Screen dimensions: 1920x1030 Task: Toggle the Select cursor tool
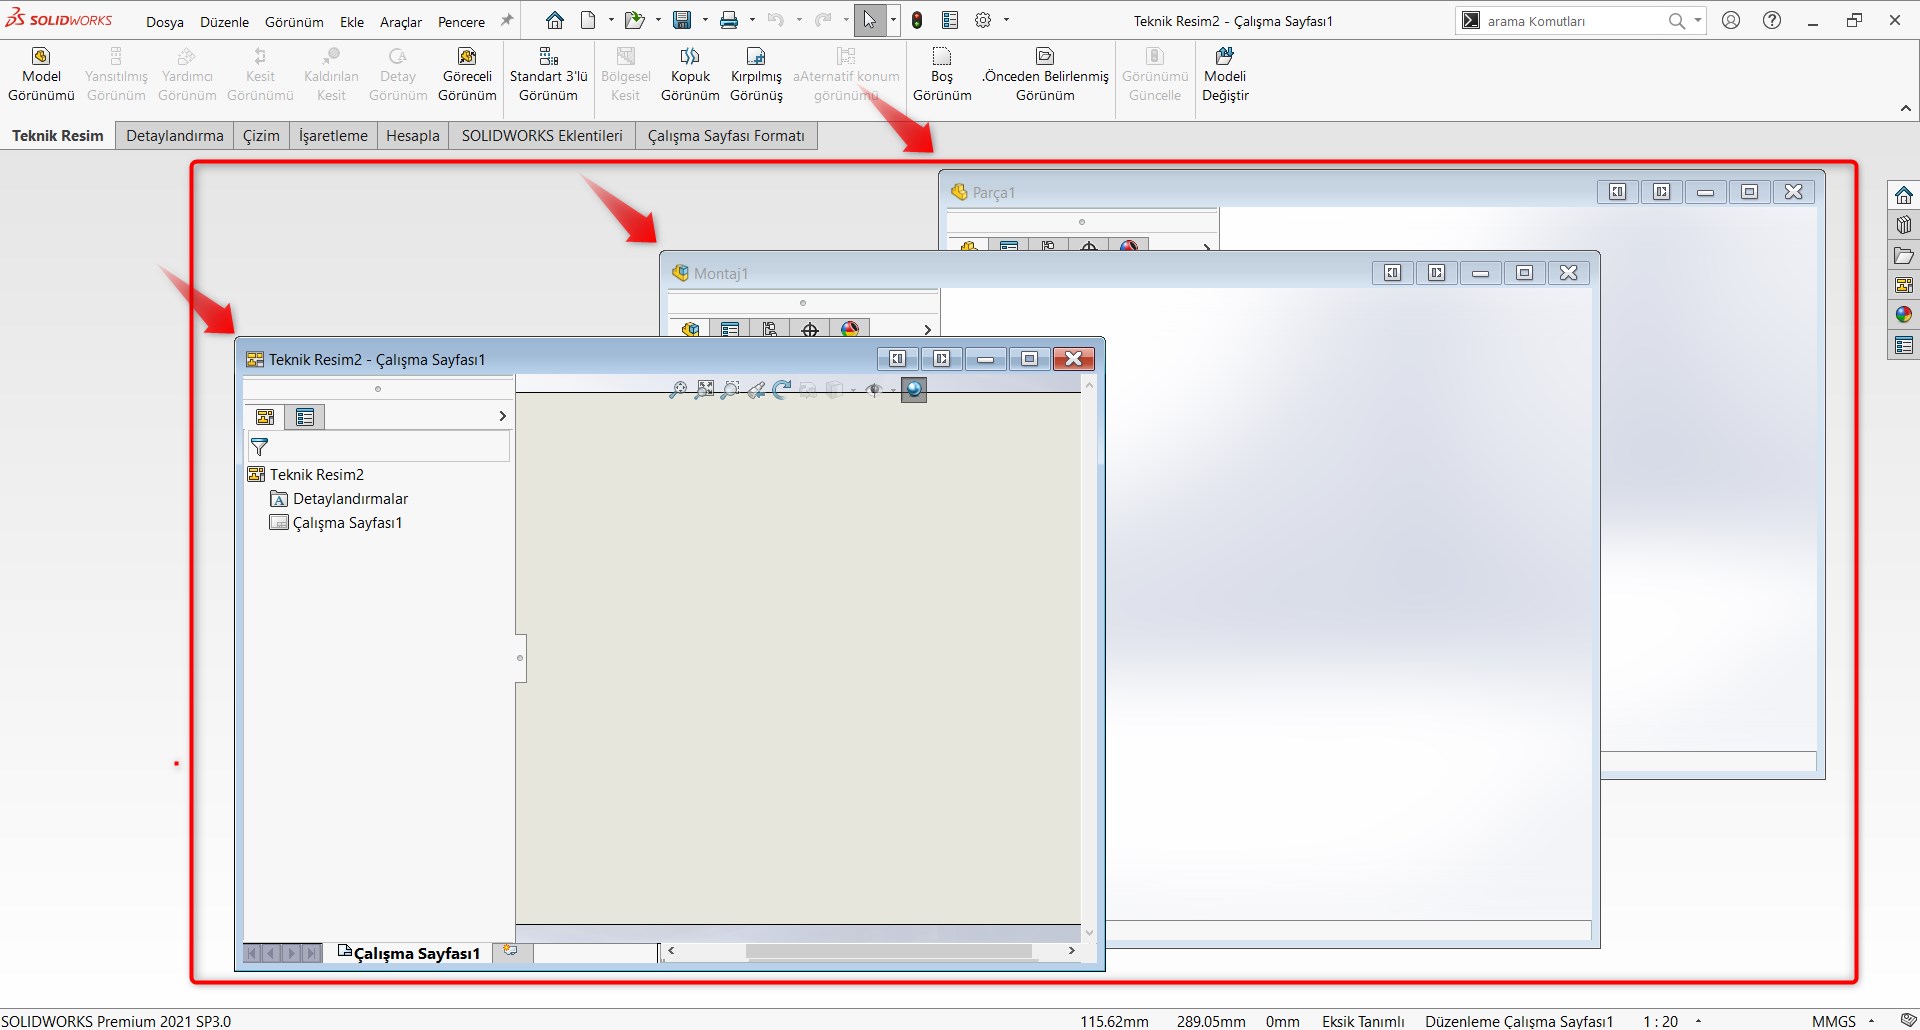tap(870, 20)
